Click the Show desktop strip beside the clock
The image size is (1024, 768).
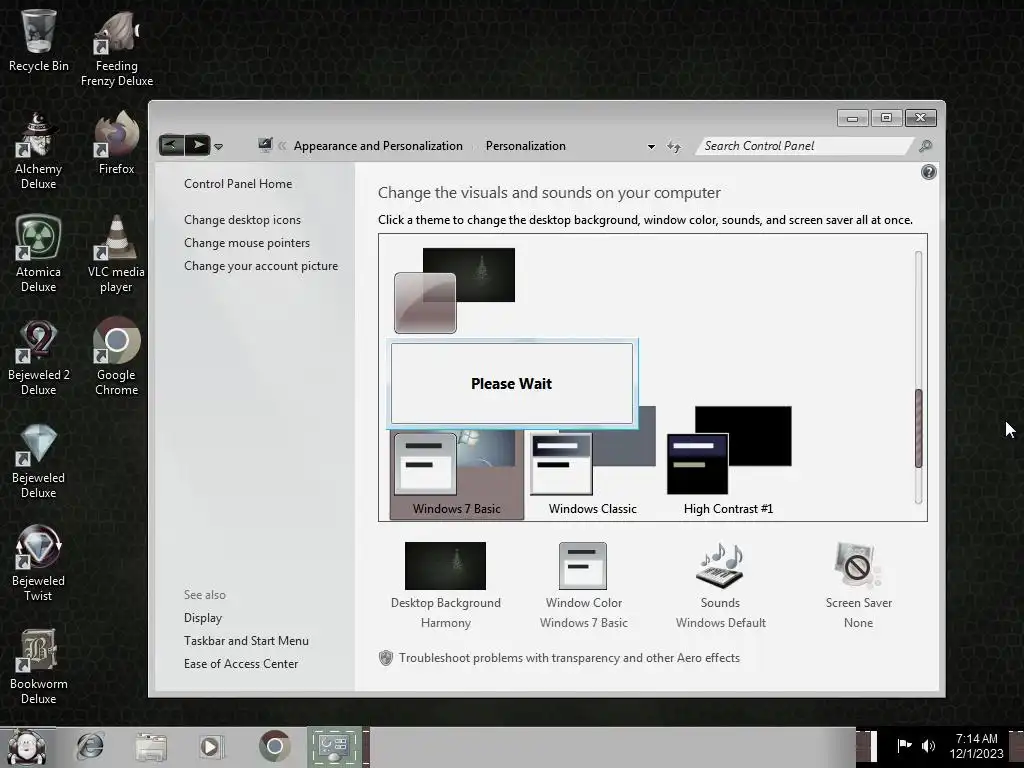tap(1016, 747)
